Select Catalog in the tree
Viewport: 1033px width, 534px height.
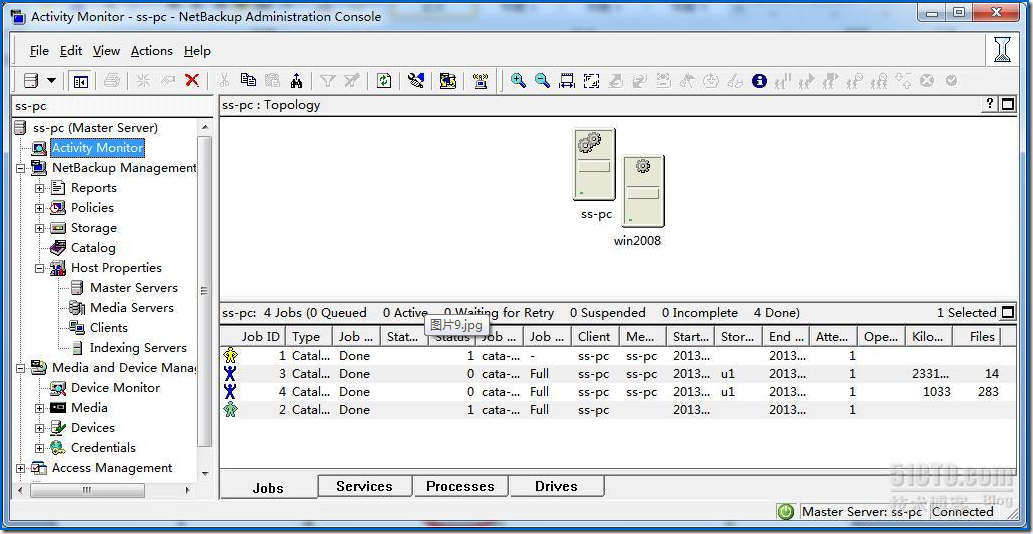coord(93,248)
